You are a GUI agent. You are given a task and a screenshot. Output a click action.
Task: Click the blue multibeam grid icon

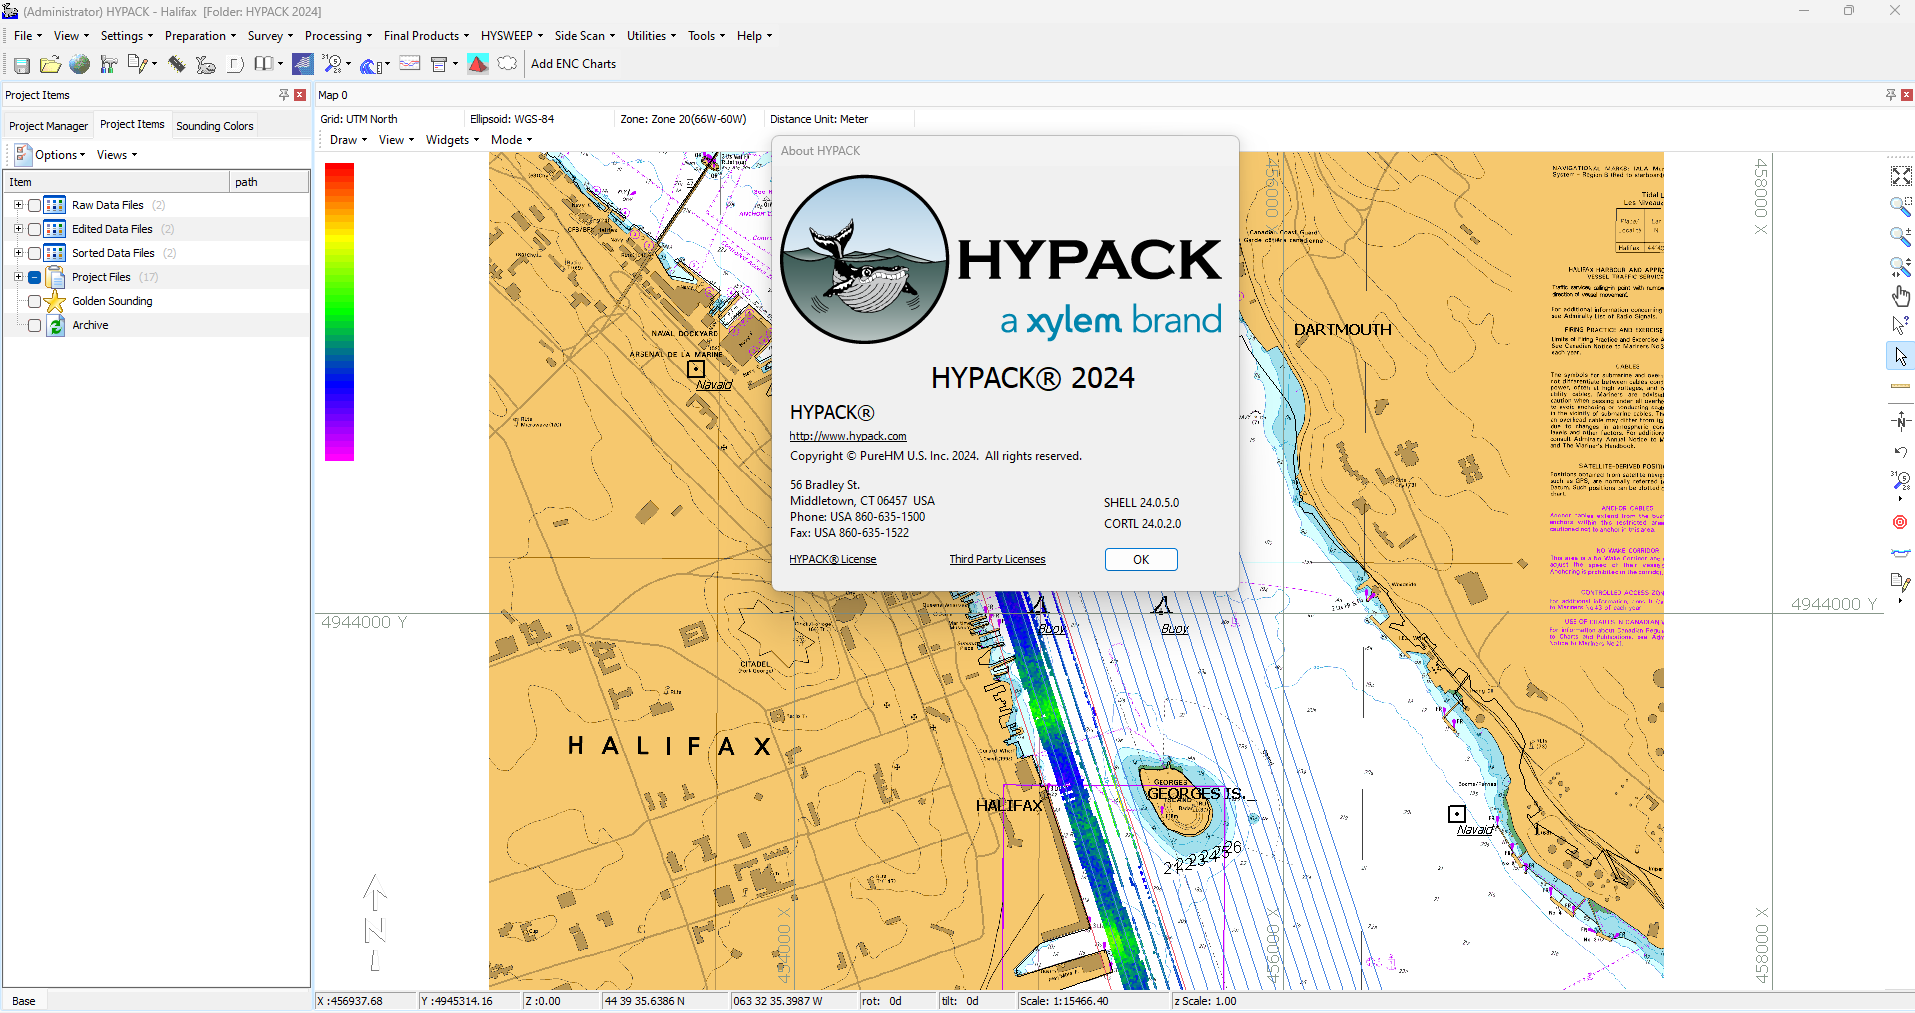tap(302, 64)
